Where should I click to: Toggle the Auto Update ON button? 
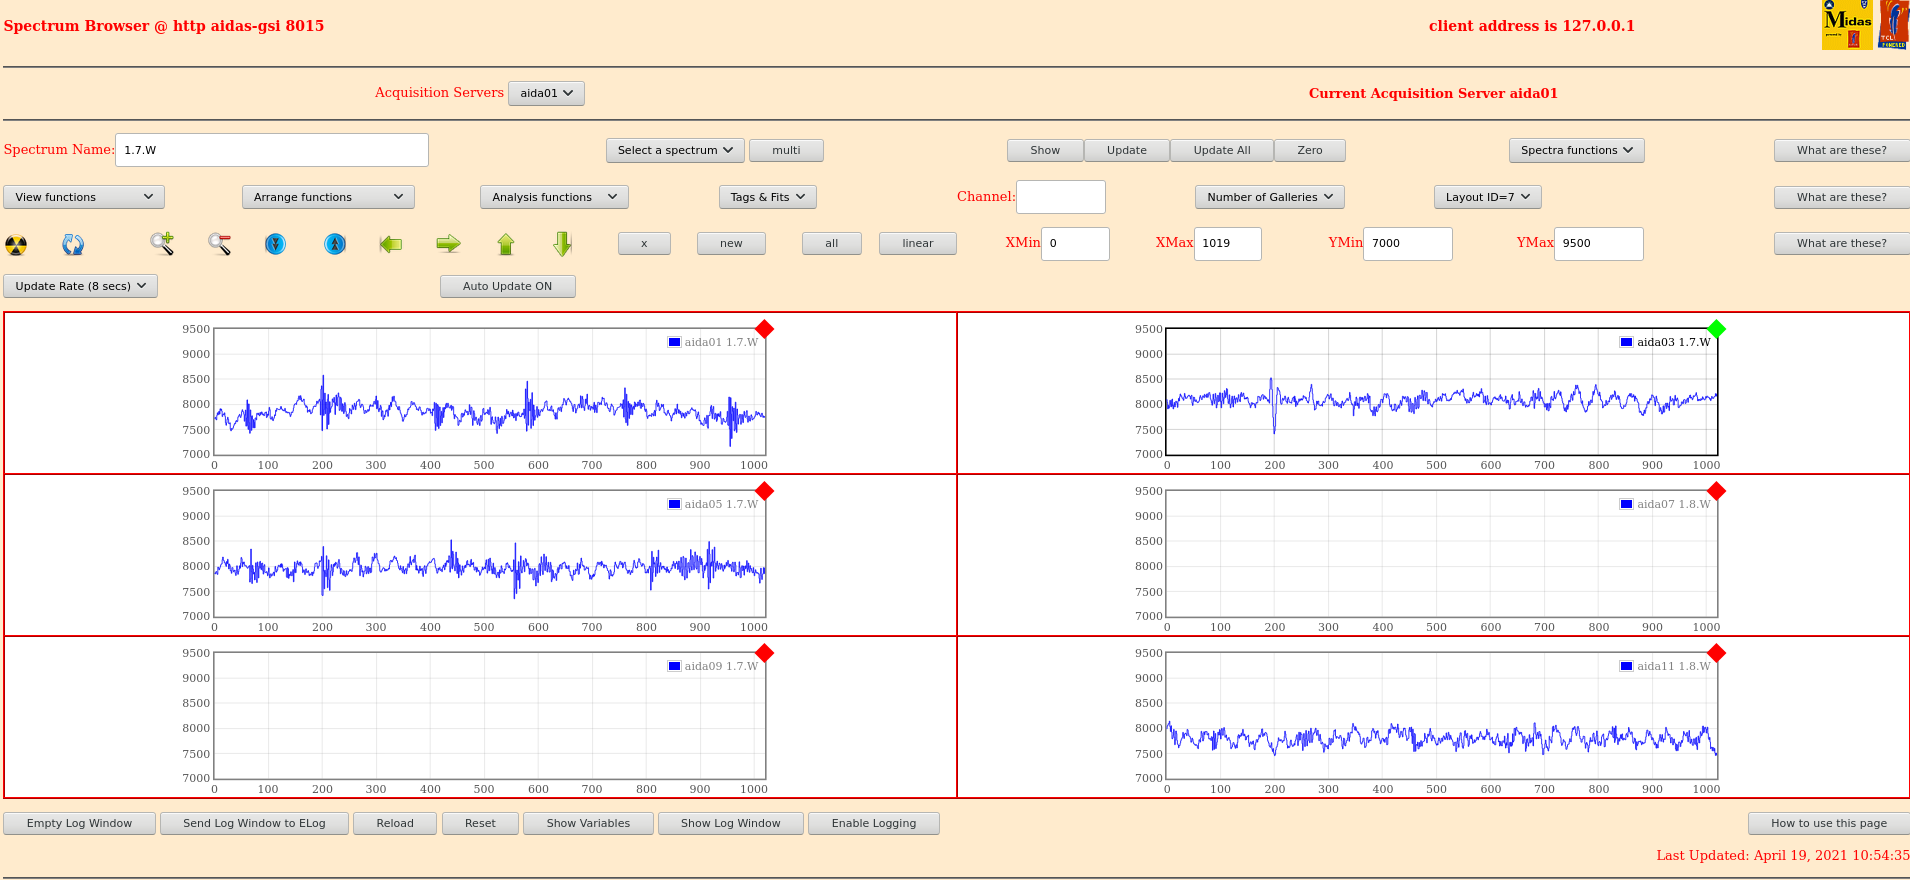click(x=507, y=286)
